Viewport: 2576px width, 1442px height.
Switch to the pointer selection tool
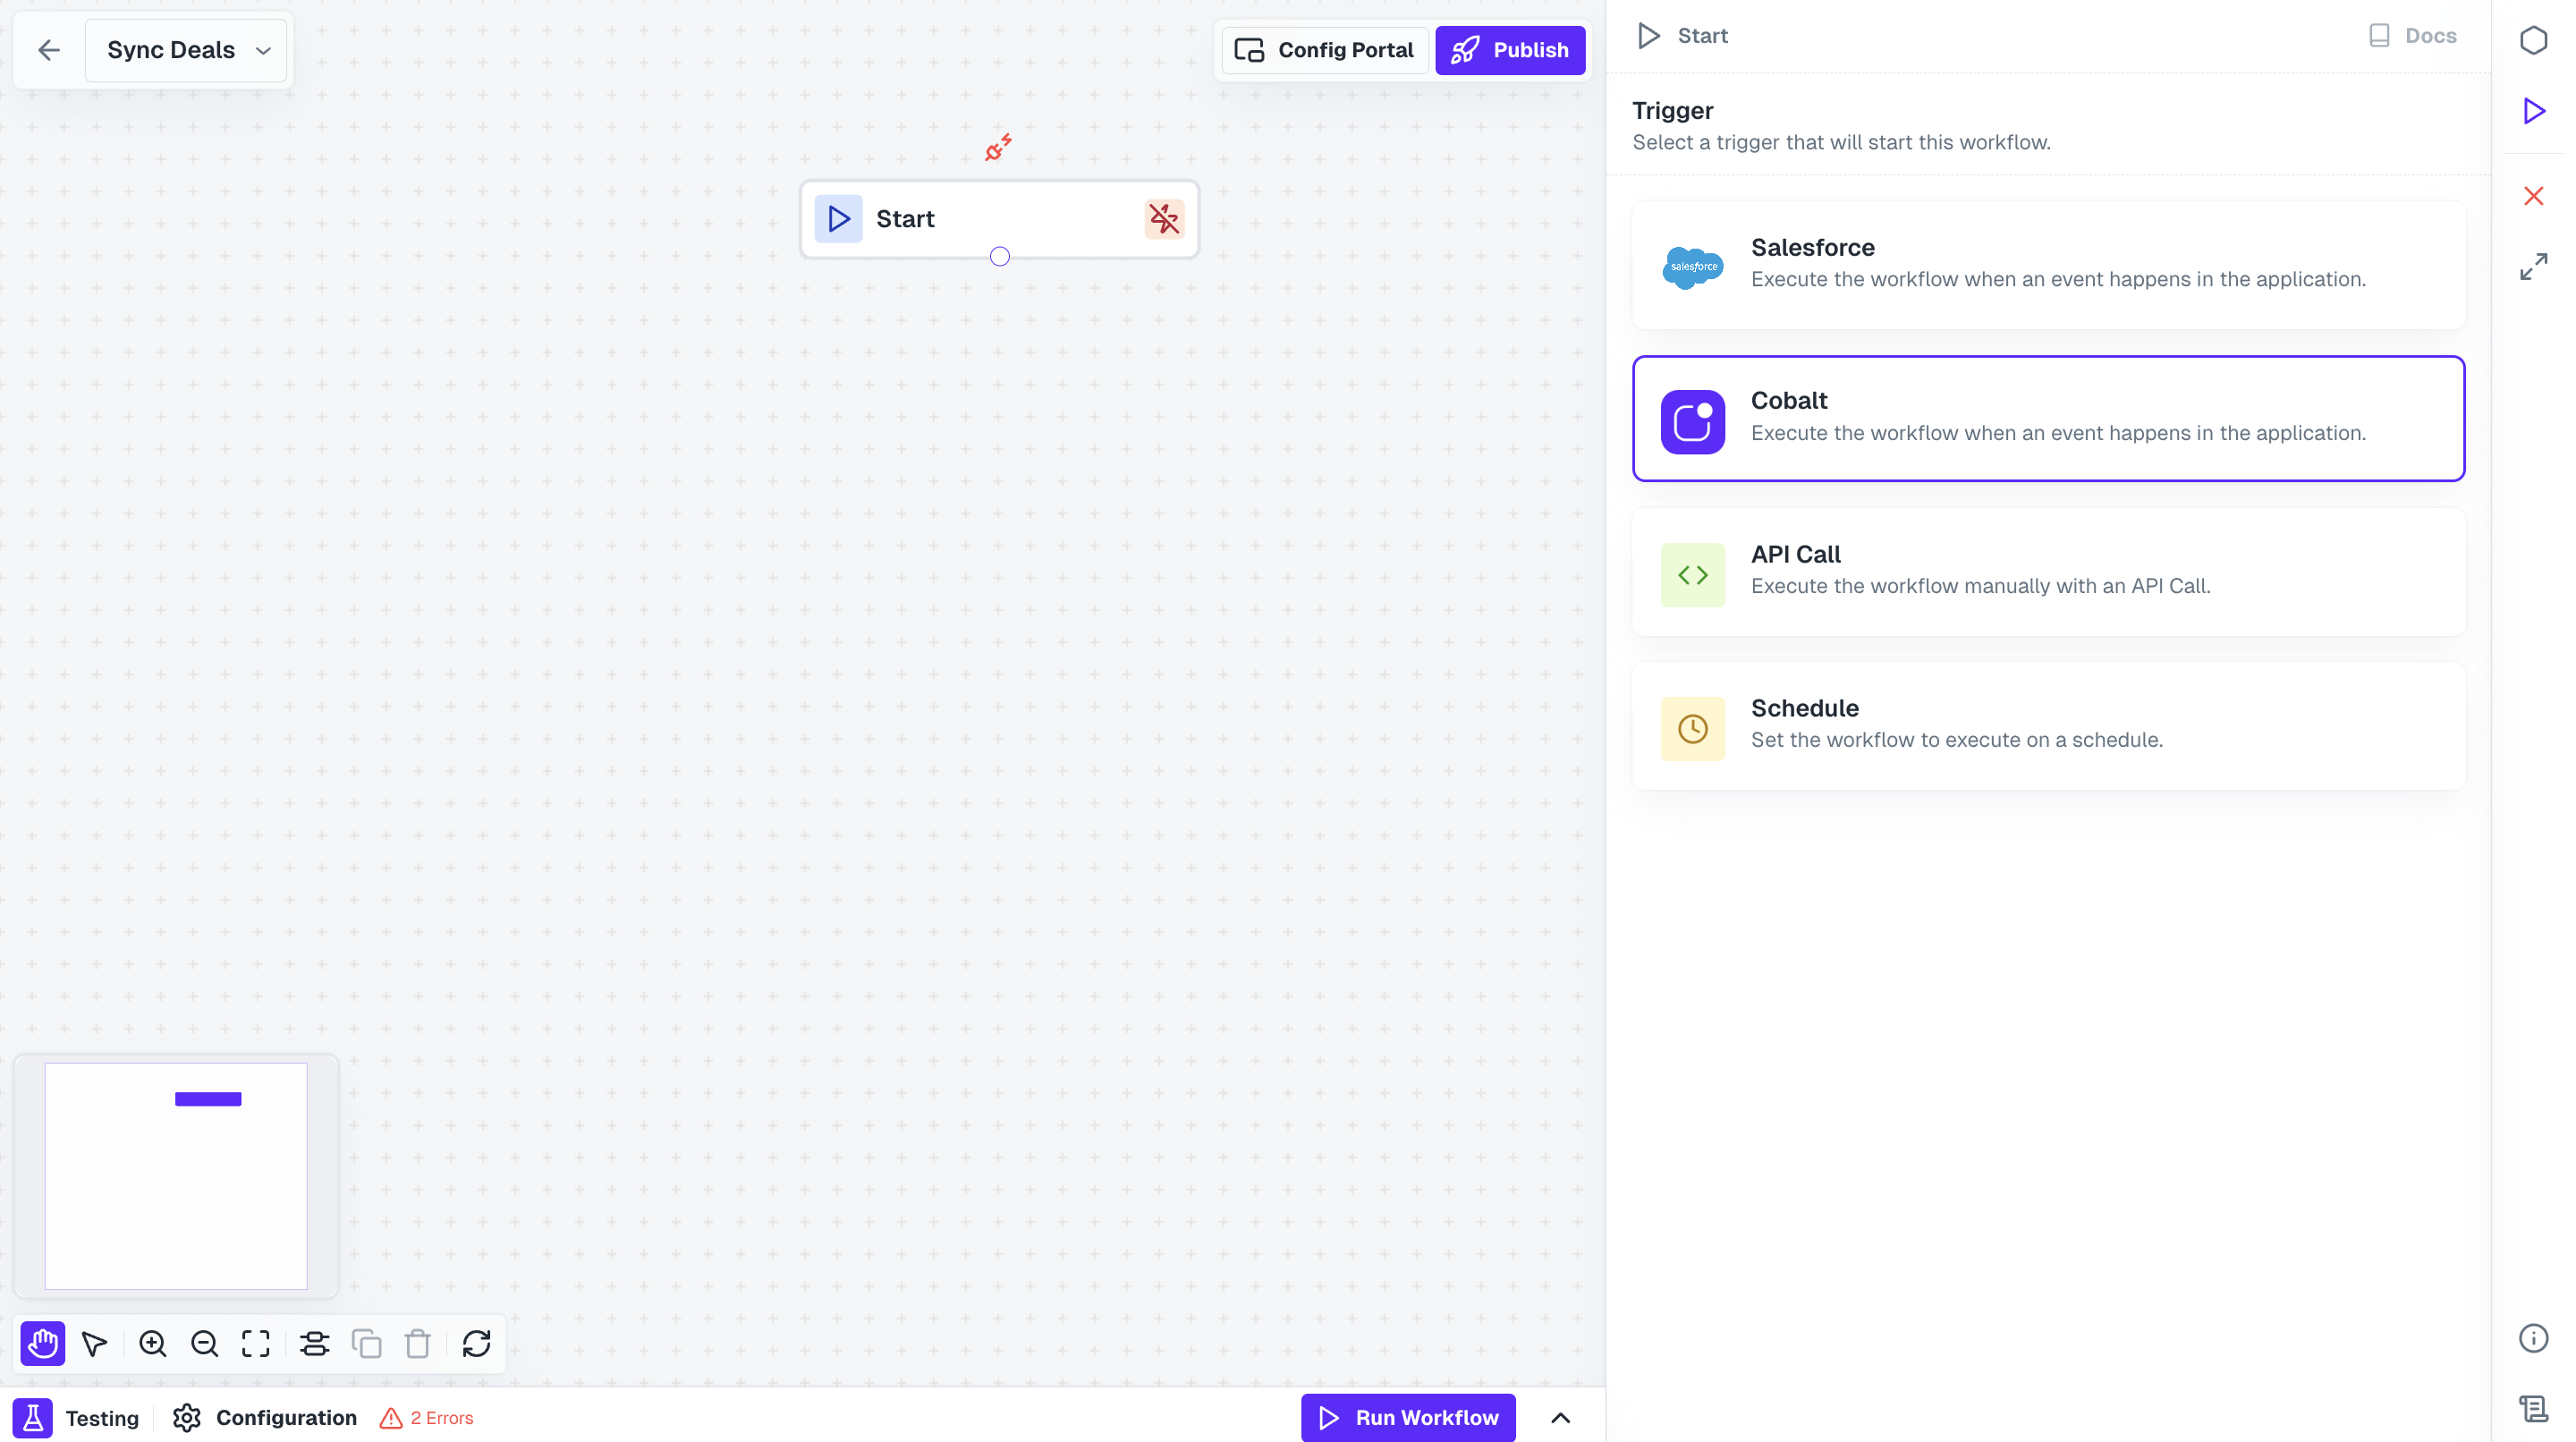click(x=95, y=1344)
